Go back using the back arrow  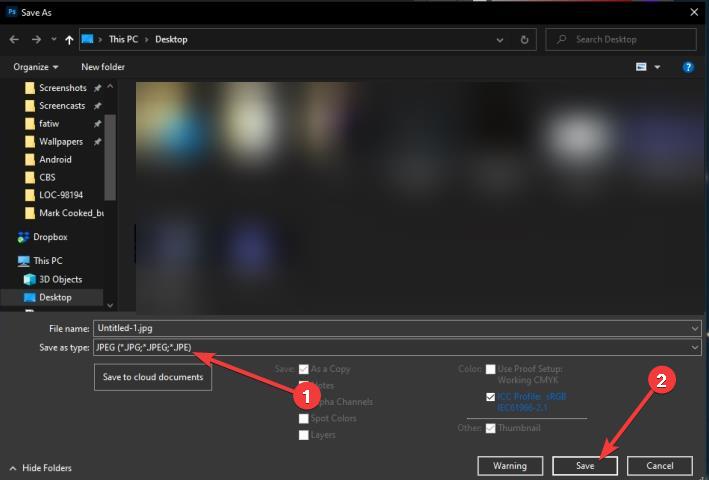click(14, 40)
